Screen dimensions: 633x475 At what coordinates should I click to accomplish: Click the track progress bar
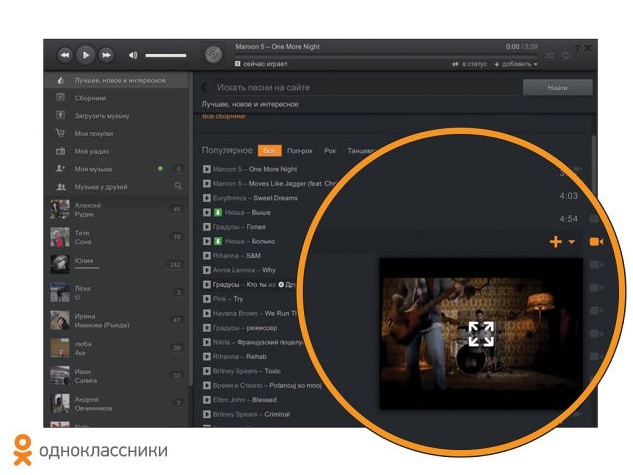pyautogui.click(x=386, y=54)
